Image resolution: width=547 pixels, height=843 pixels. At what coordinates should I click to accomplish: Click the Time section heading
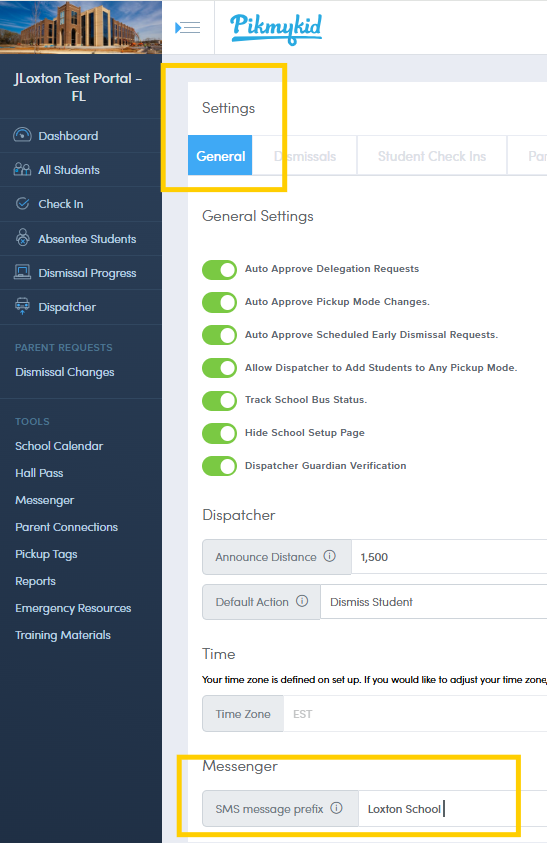point(218,654)
